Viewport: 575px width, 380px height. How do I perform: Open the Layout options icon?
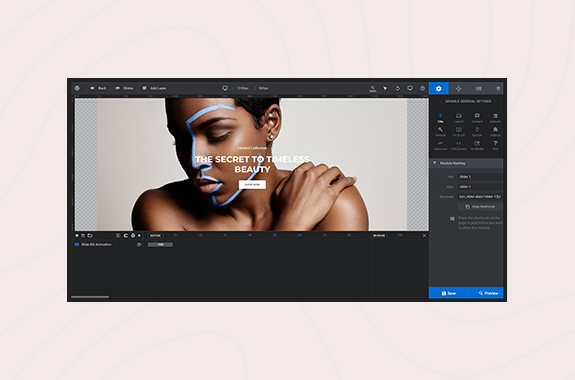[x=458, y=118]
